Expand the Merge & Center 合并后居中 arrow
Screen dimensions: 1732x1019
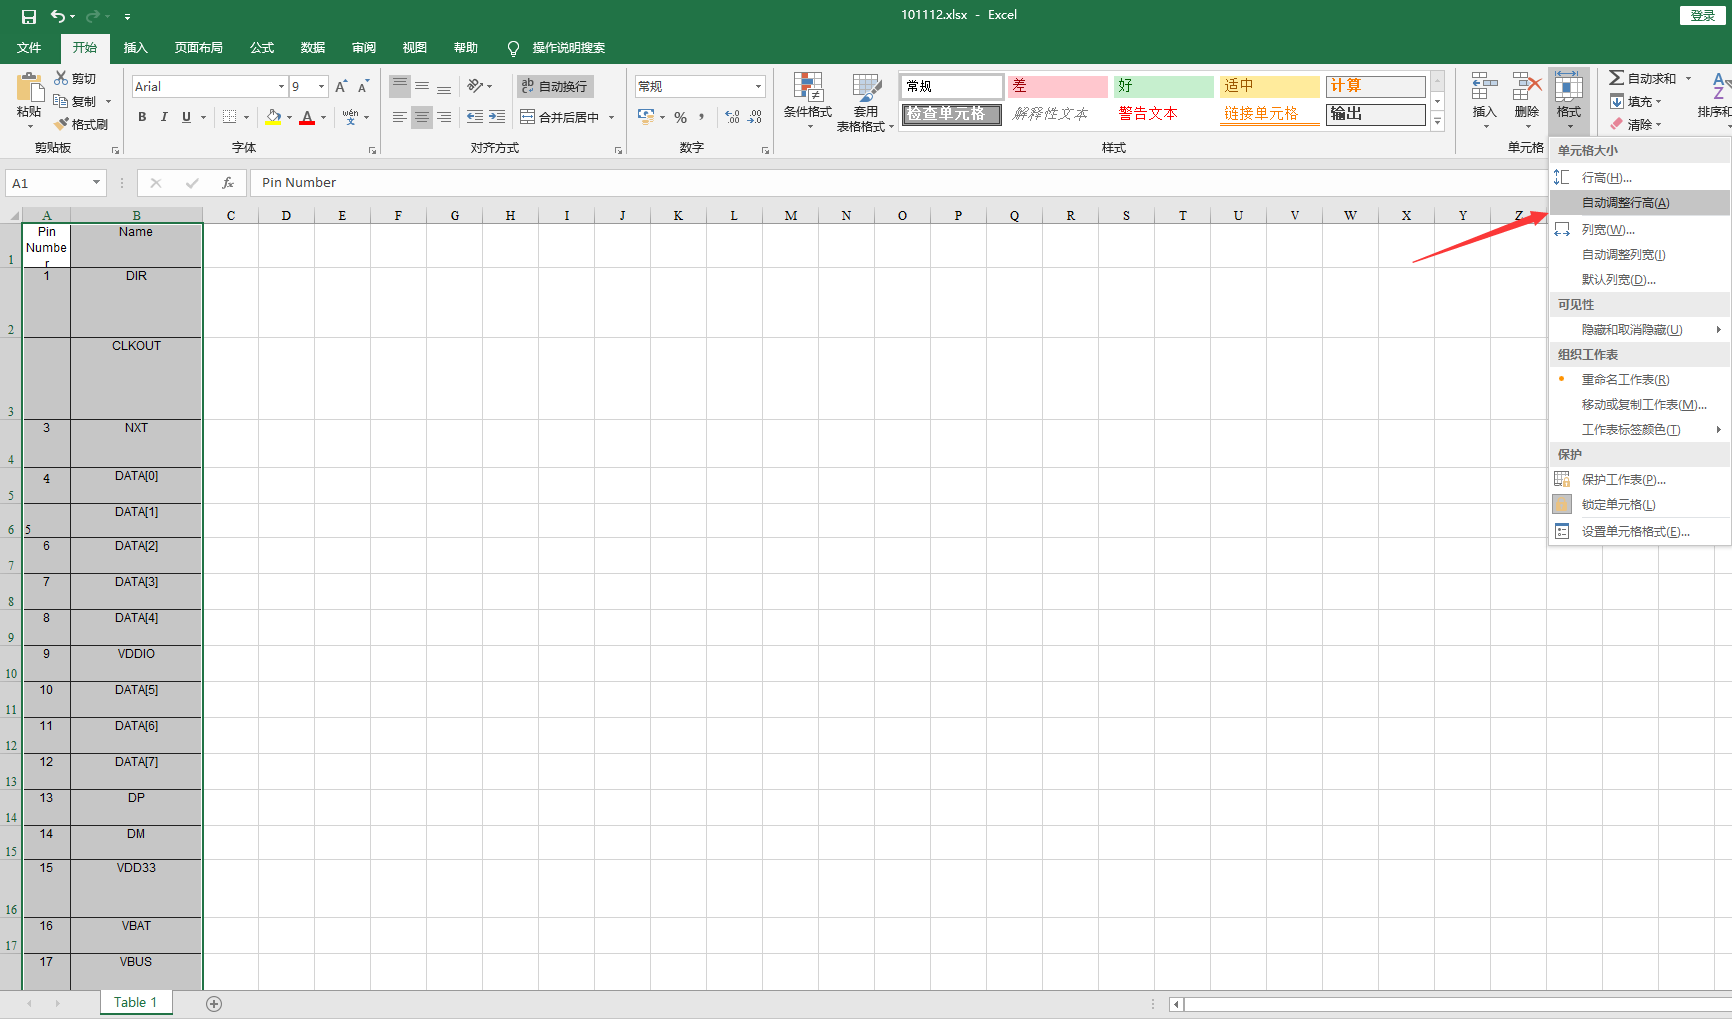click(x=611, y=117)
